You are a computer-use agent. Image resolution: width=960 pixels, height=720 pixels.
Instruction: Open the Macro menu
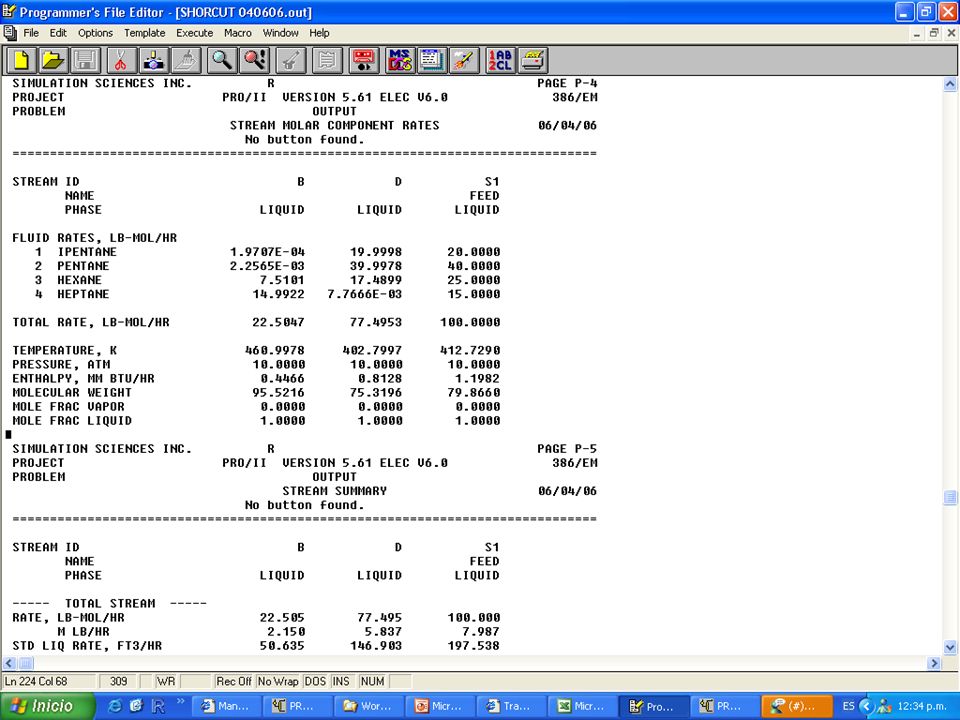[238, 33]
